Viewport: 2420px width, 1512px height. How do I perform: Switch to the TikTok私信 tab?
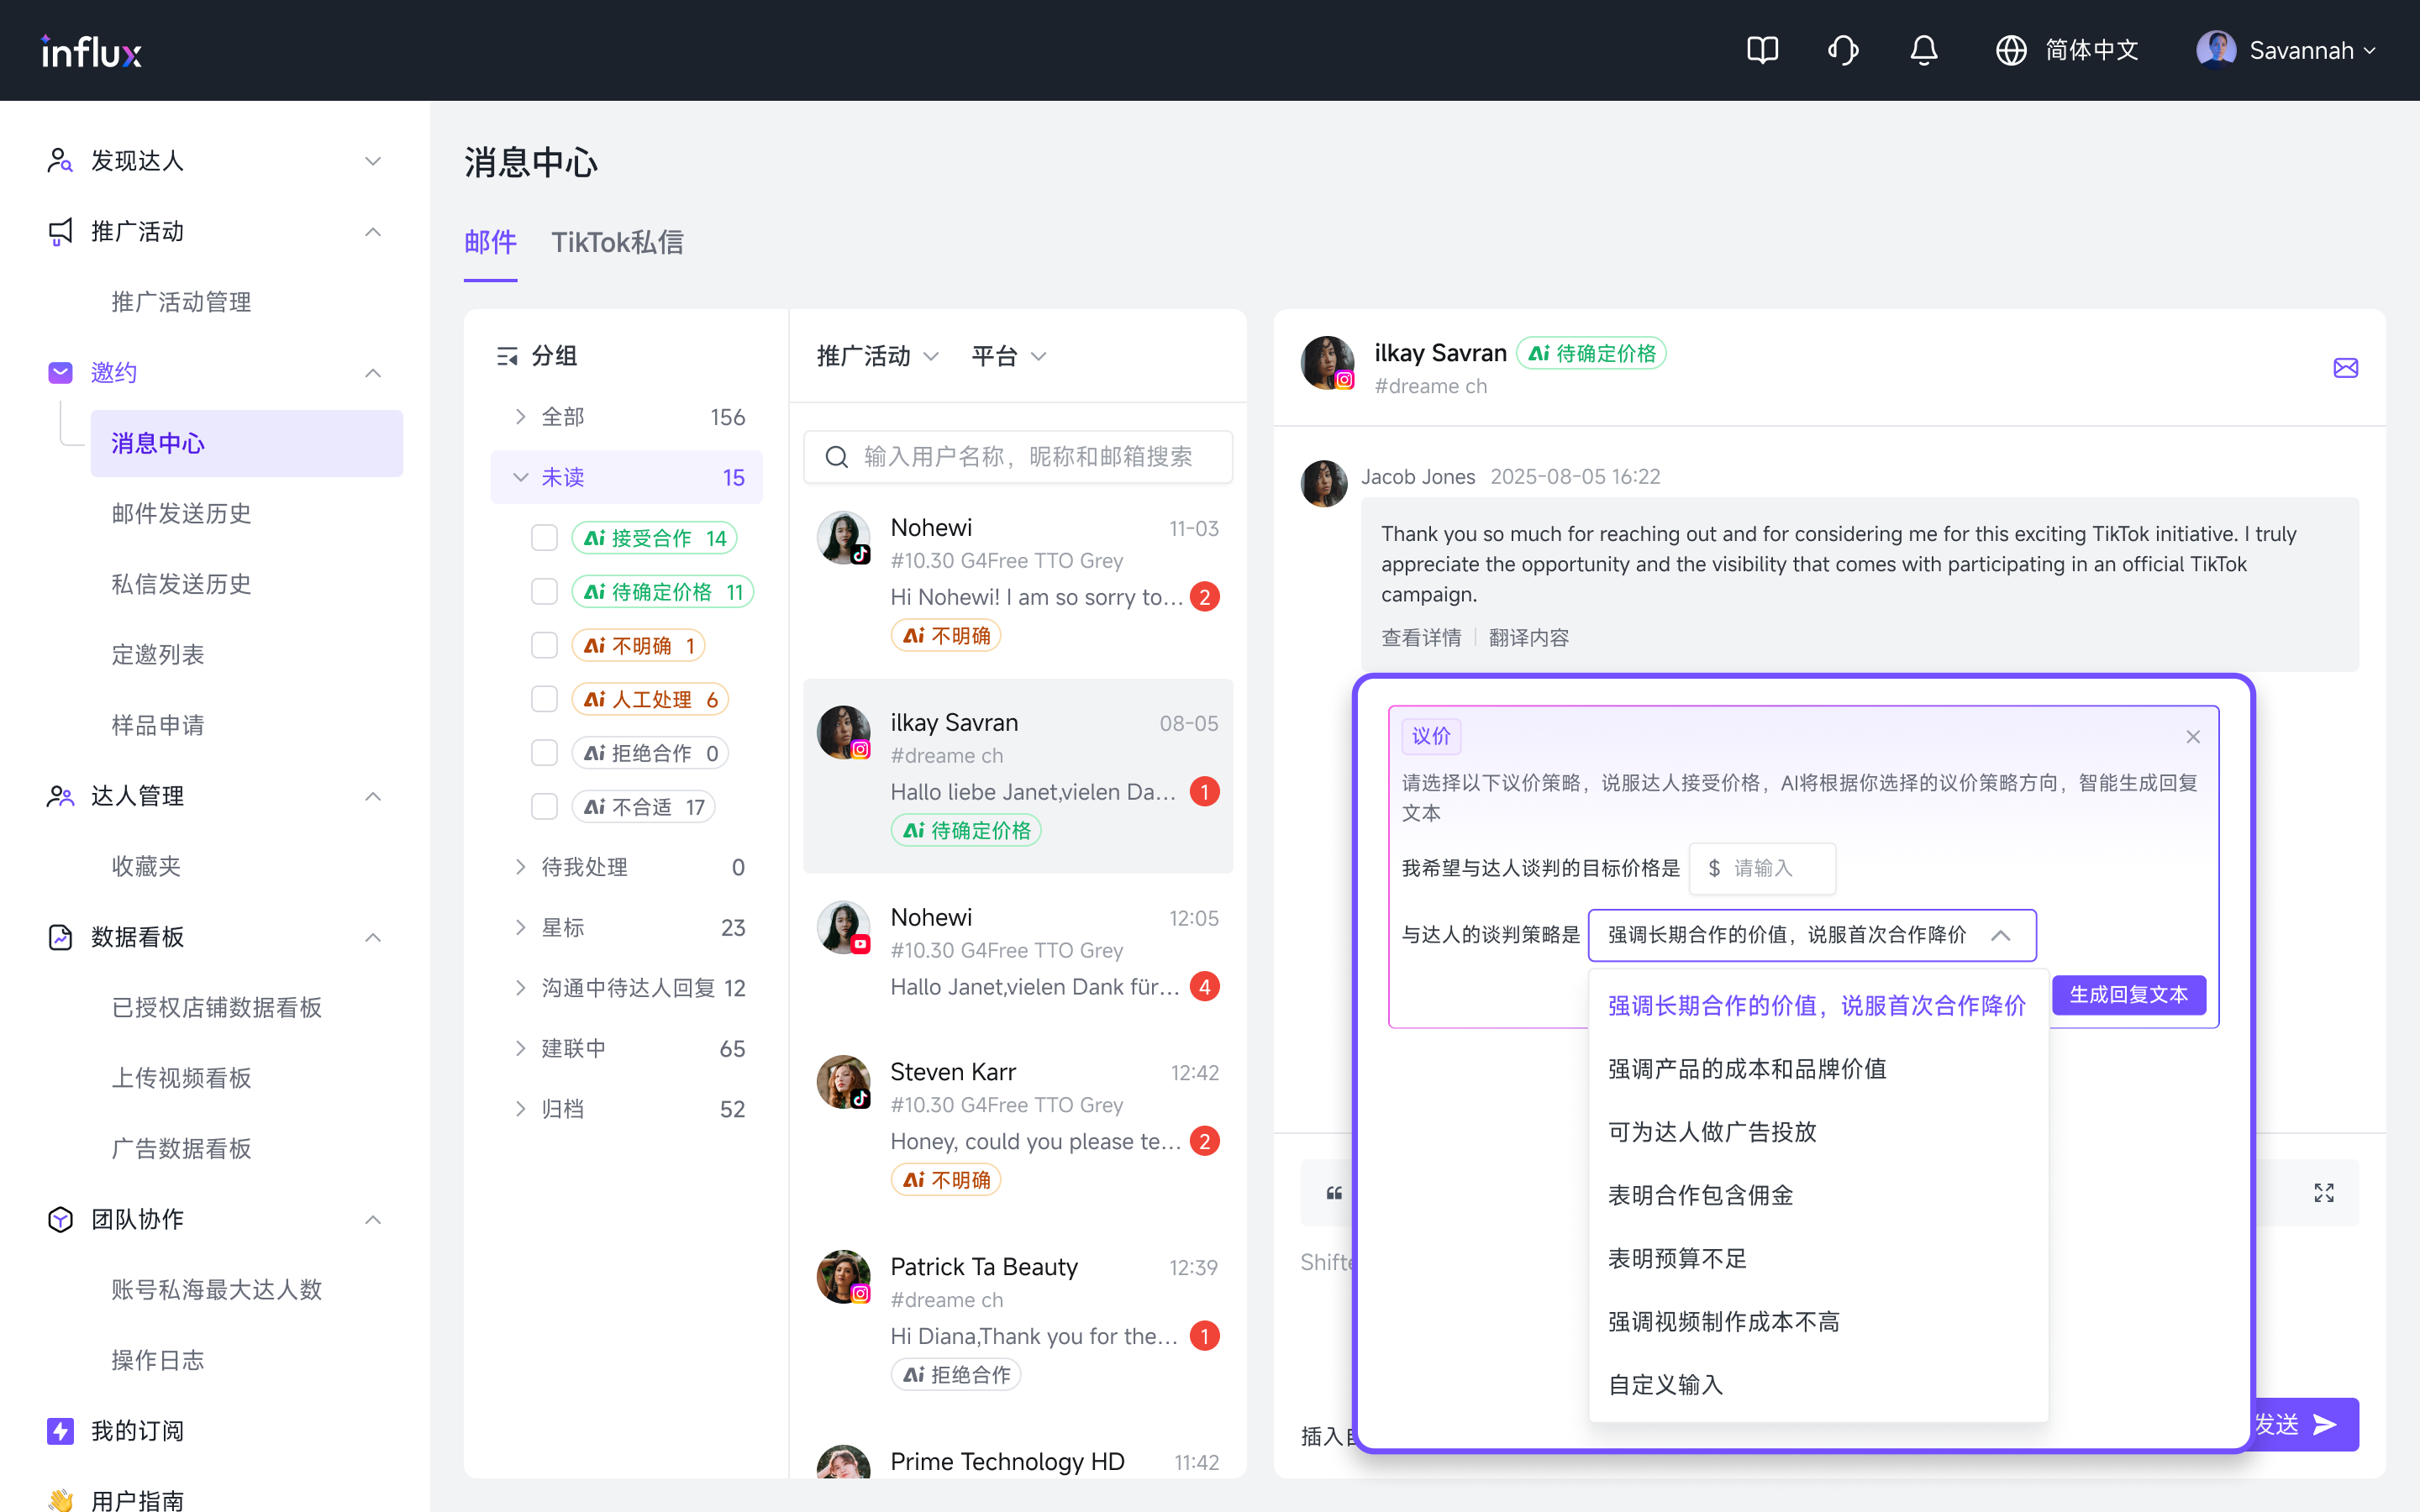click(x=617, y=242)
